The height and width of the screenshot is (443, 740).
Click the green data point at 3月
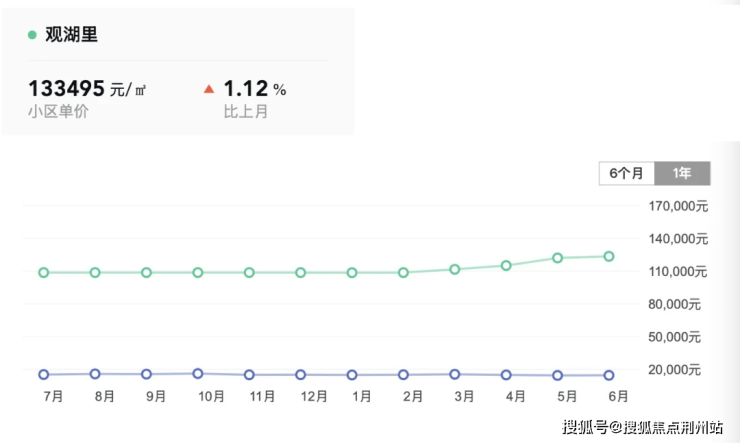[x=455, y=269]
